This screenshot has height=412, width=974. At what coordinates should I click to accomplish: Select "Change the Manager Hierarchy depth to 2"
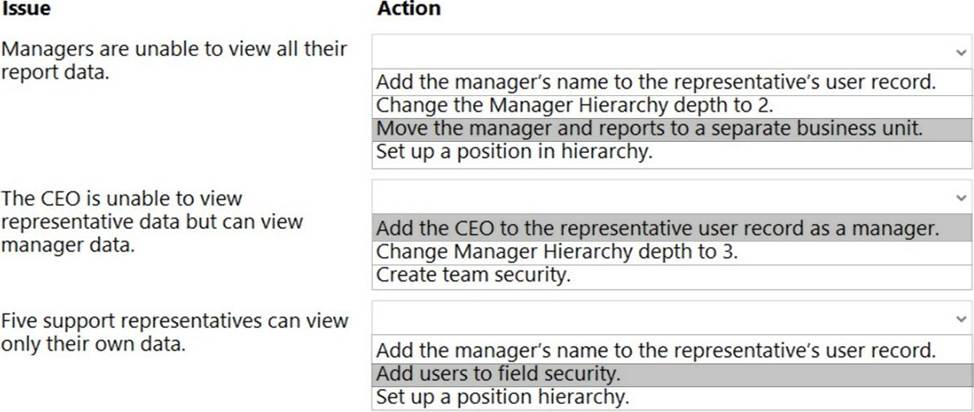(x=574, y=105)
